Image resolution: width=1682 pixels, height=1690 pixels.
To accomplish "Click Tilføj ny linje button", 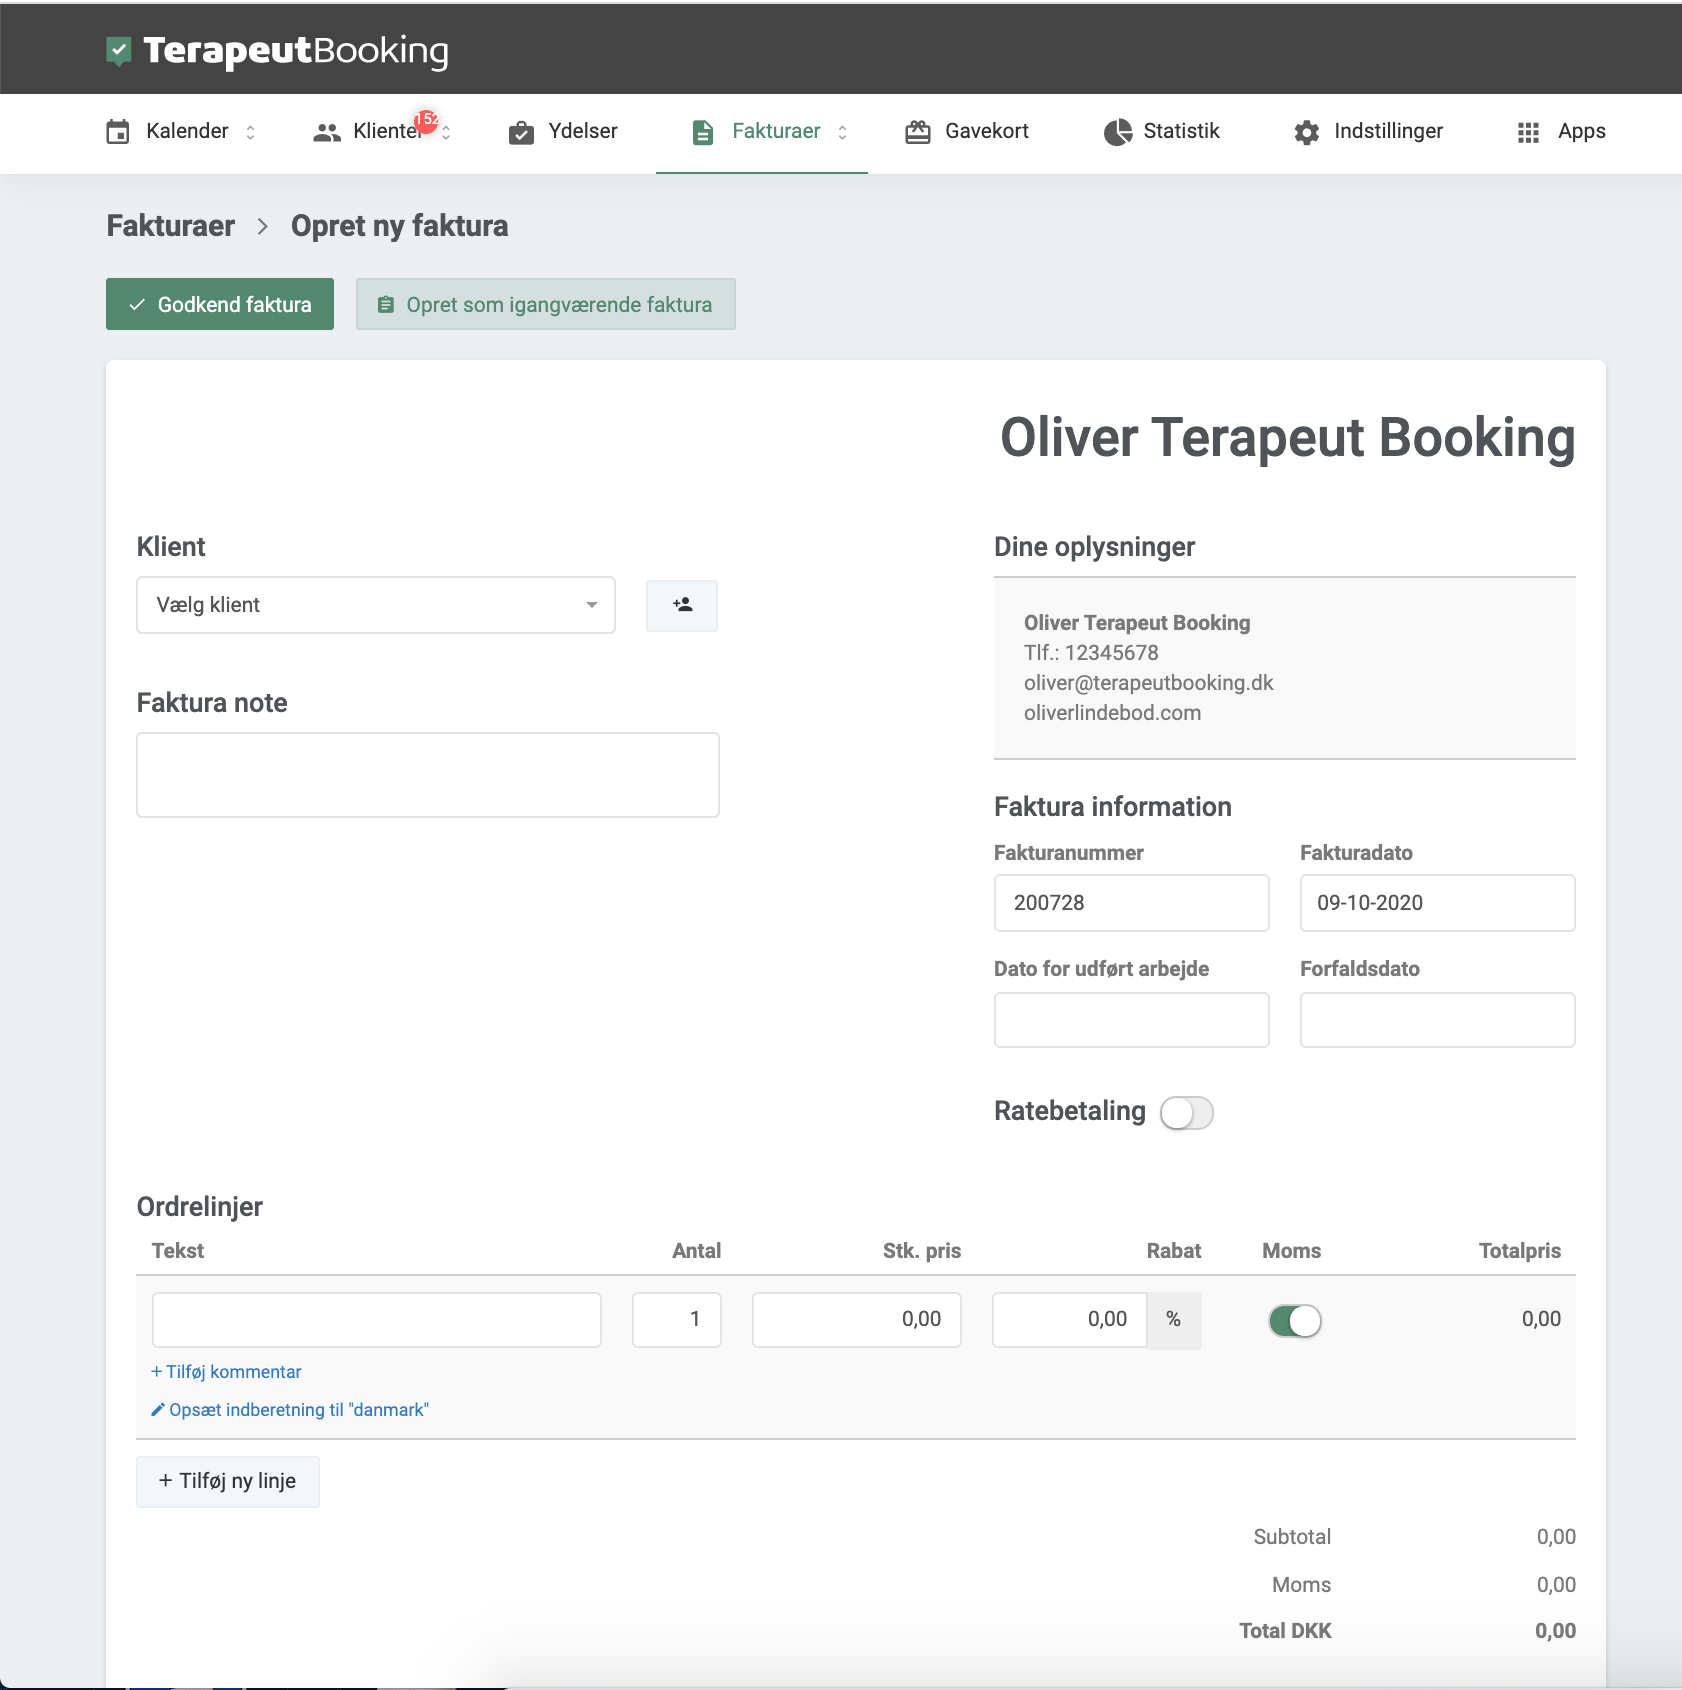I will point(227,1481).
